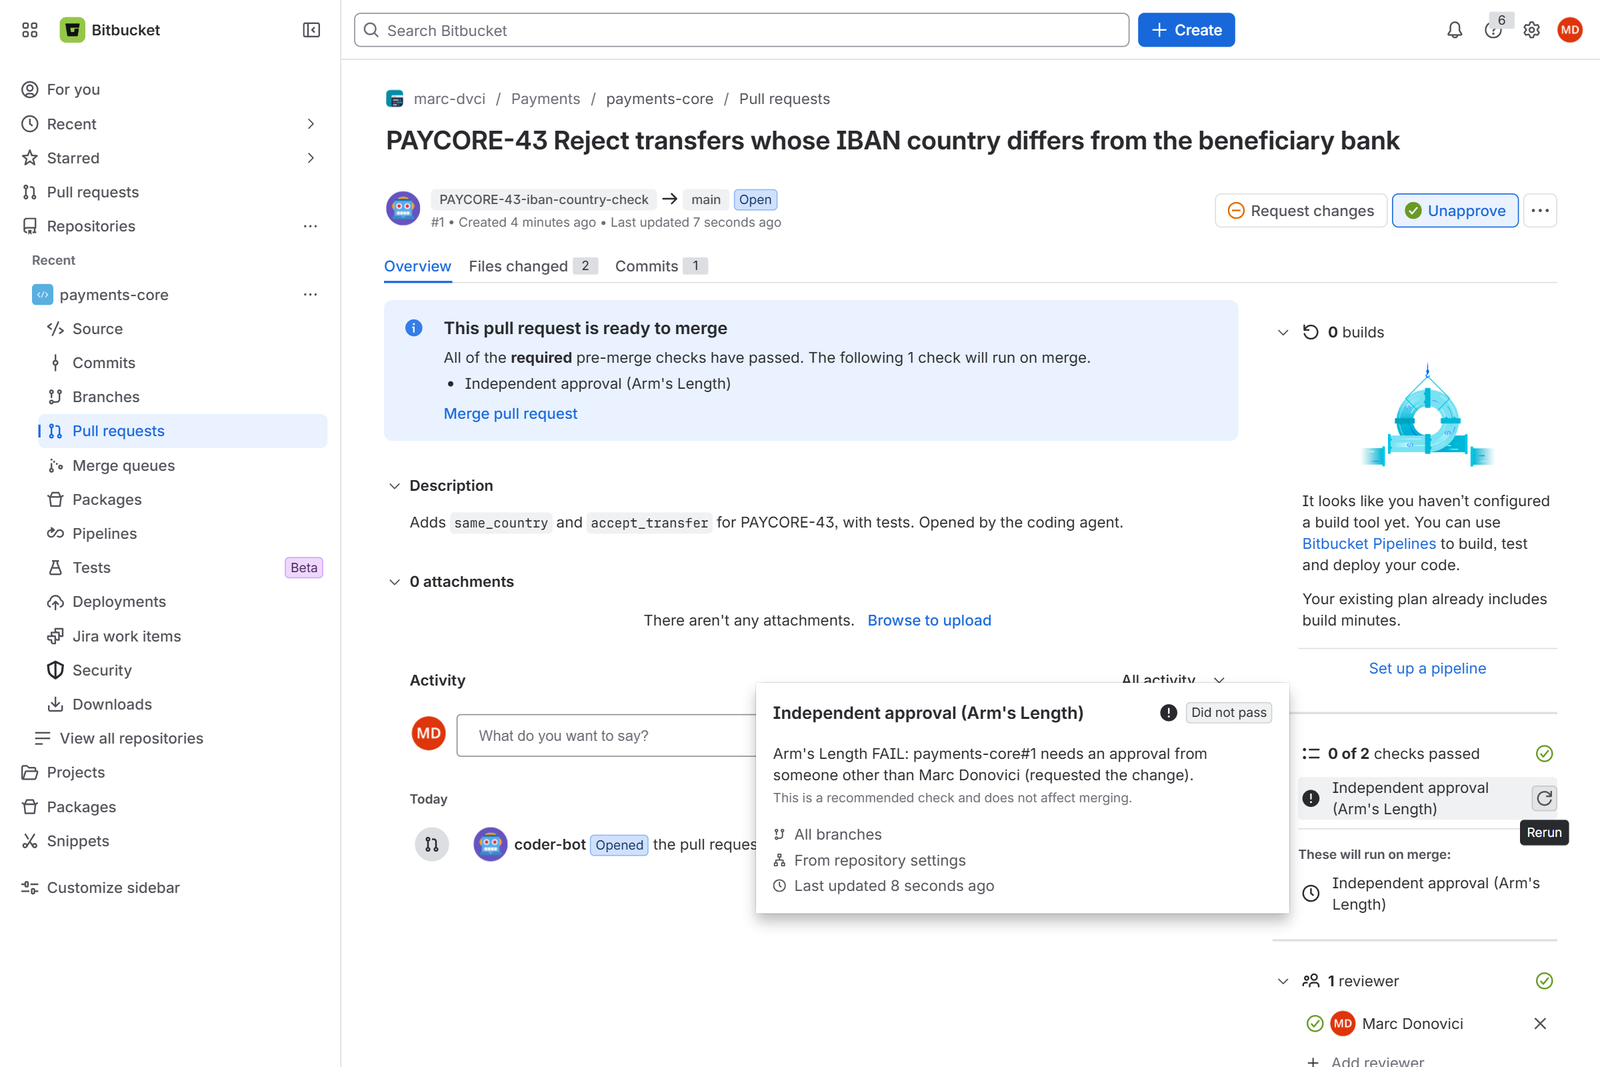Open the MD profile avatar in the header

1570,30
